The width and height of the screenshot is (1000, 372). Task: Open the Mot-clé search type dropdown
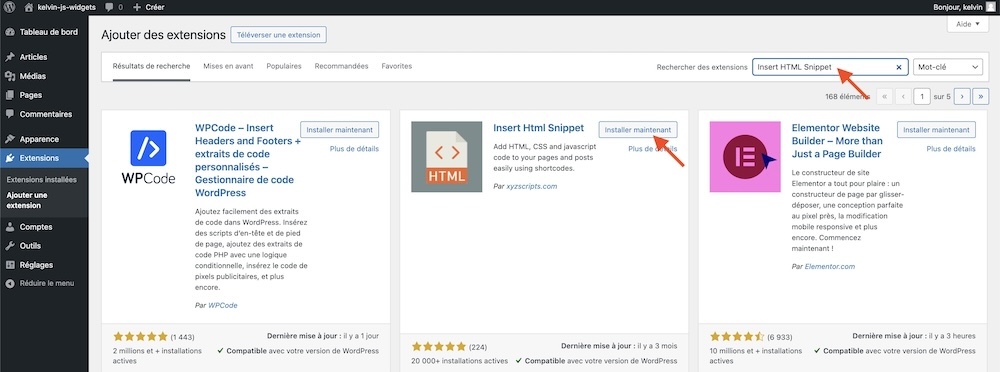click(x=948, y=67)
